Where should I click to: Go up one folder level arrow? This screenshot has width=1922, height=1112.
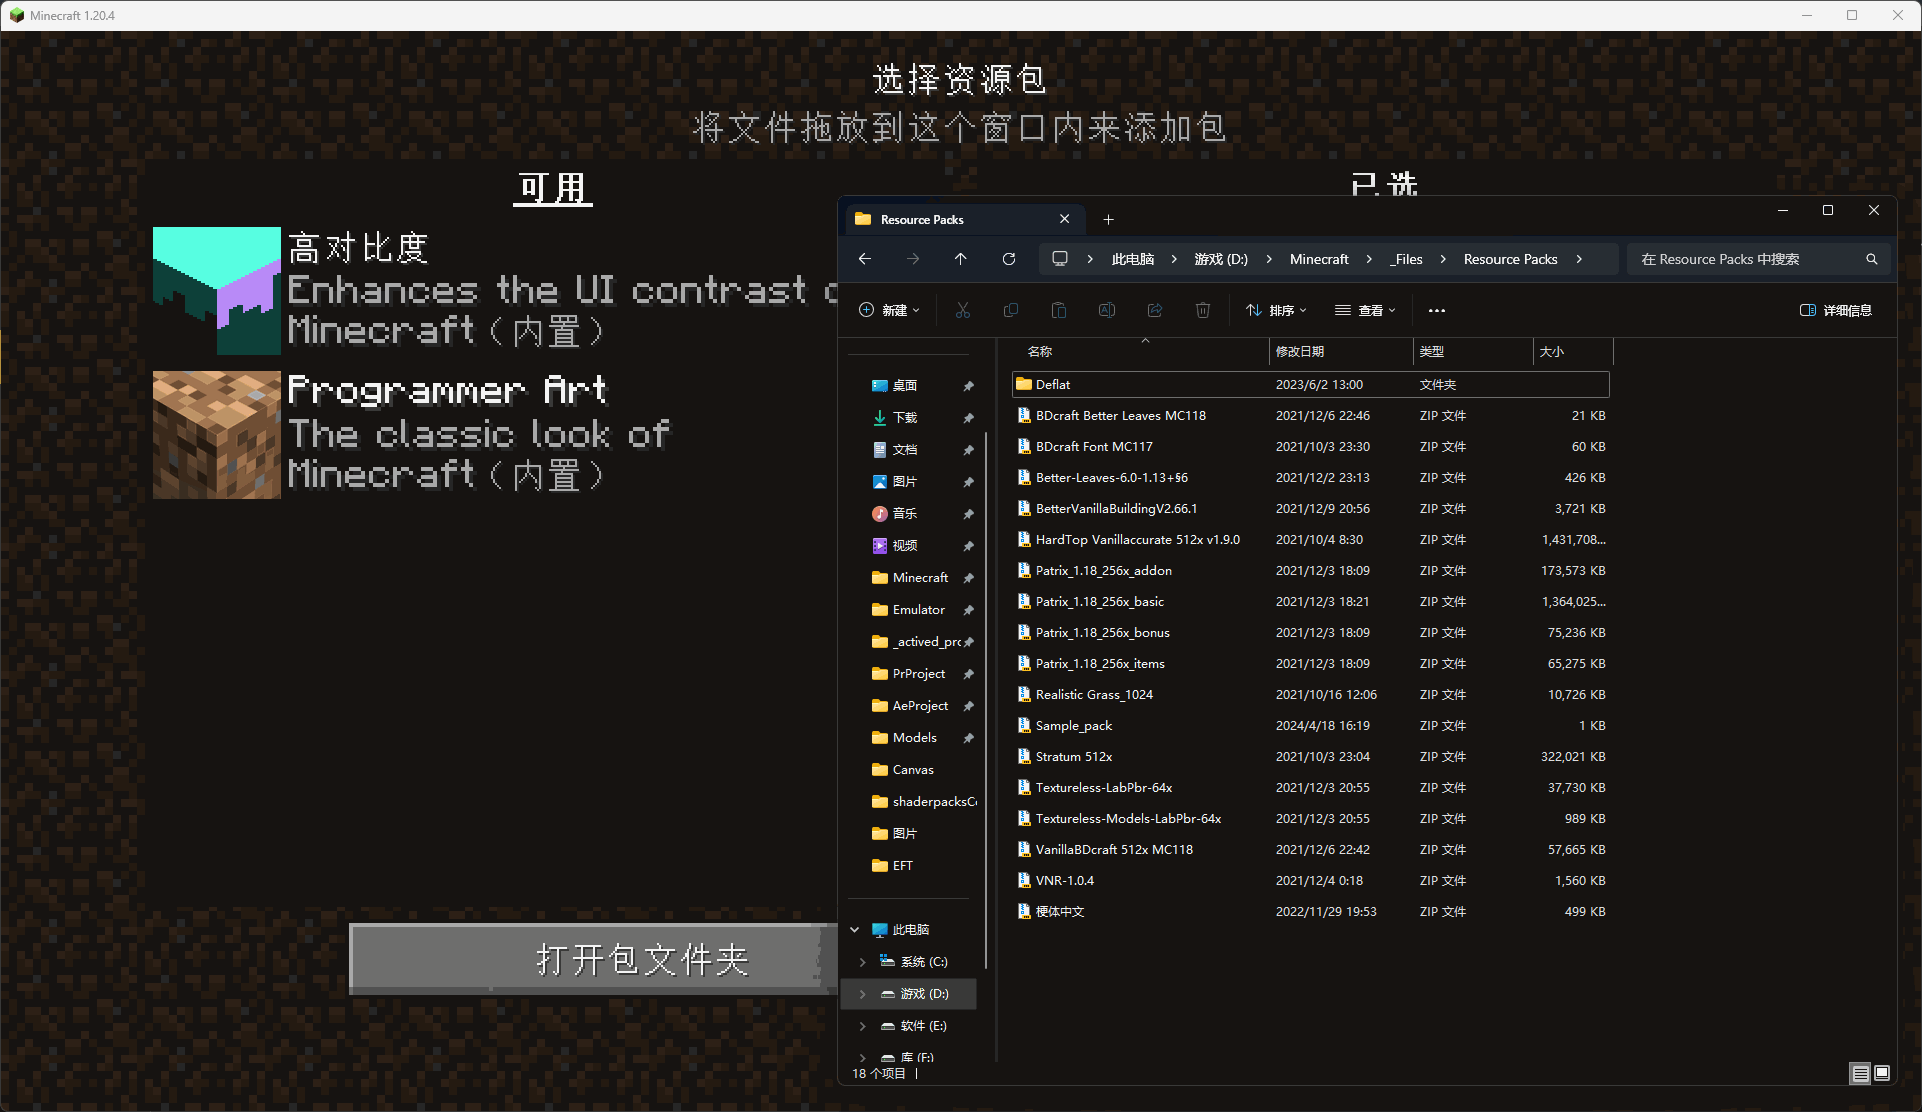pos(960,259)
